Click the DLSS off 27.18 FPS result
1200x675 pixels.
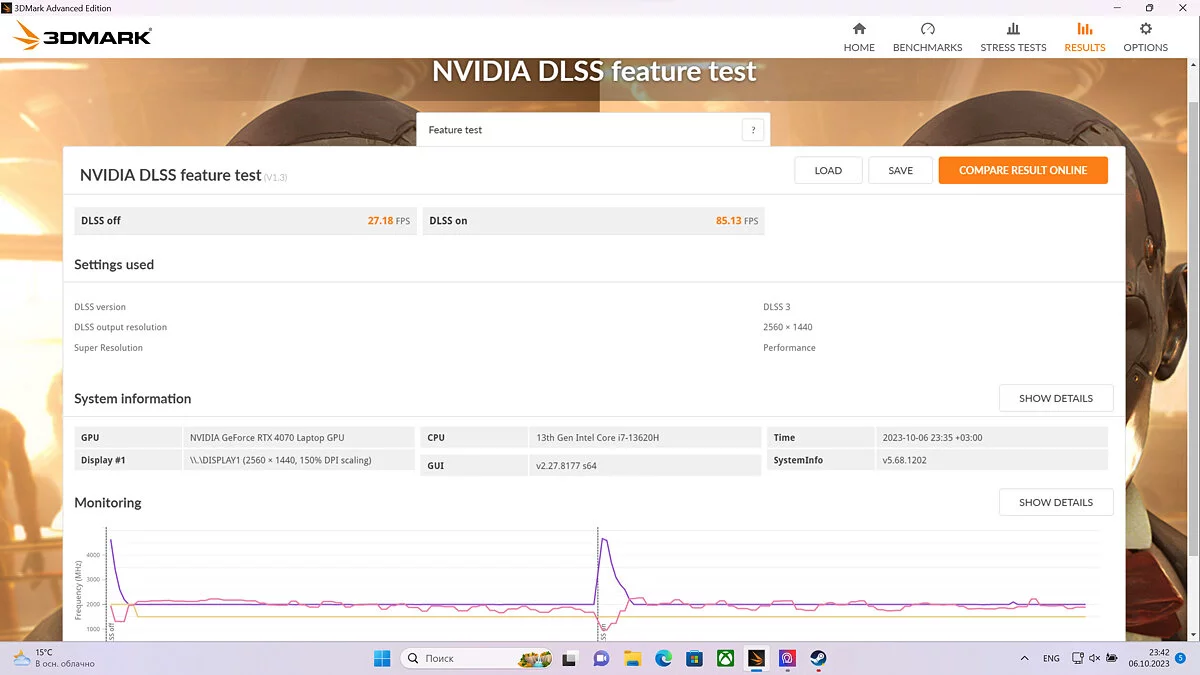click(245, 221)
